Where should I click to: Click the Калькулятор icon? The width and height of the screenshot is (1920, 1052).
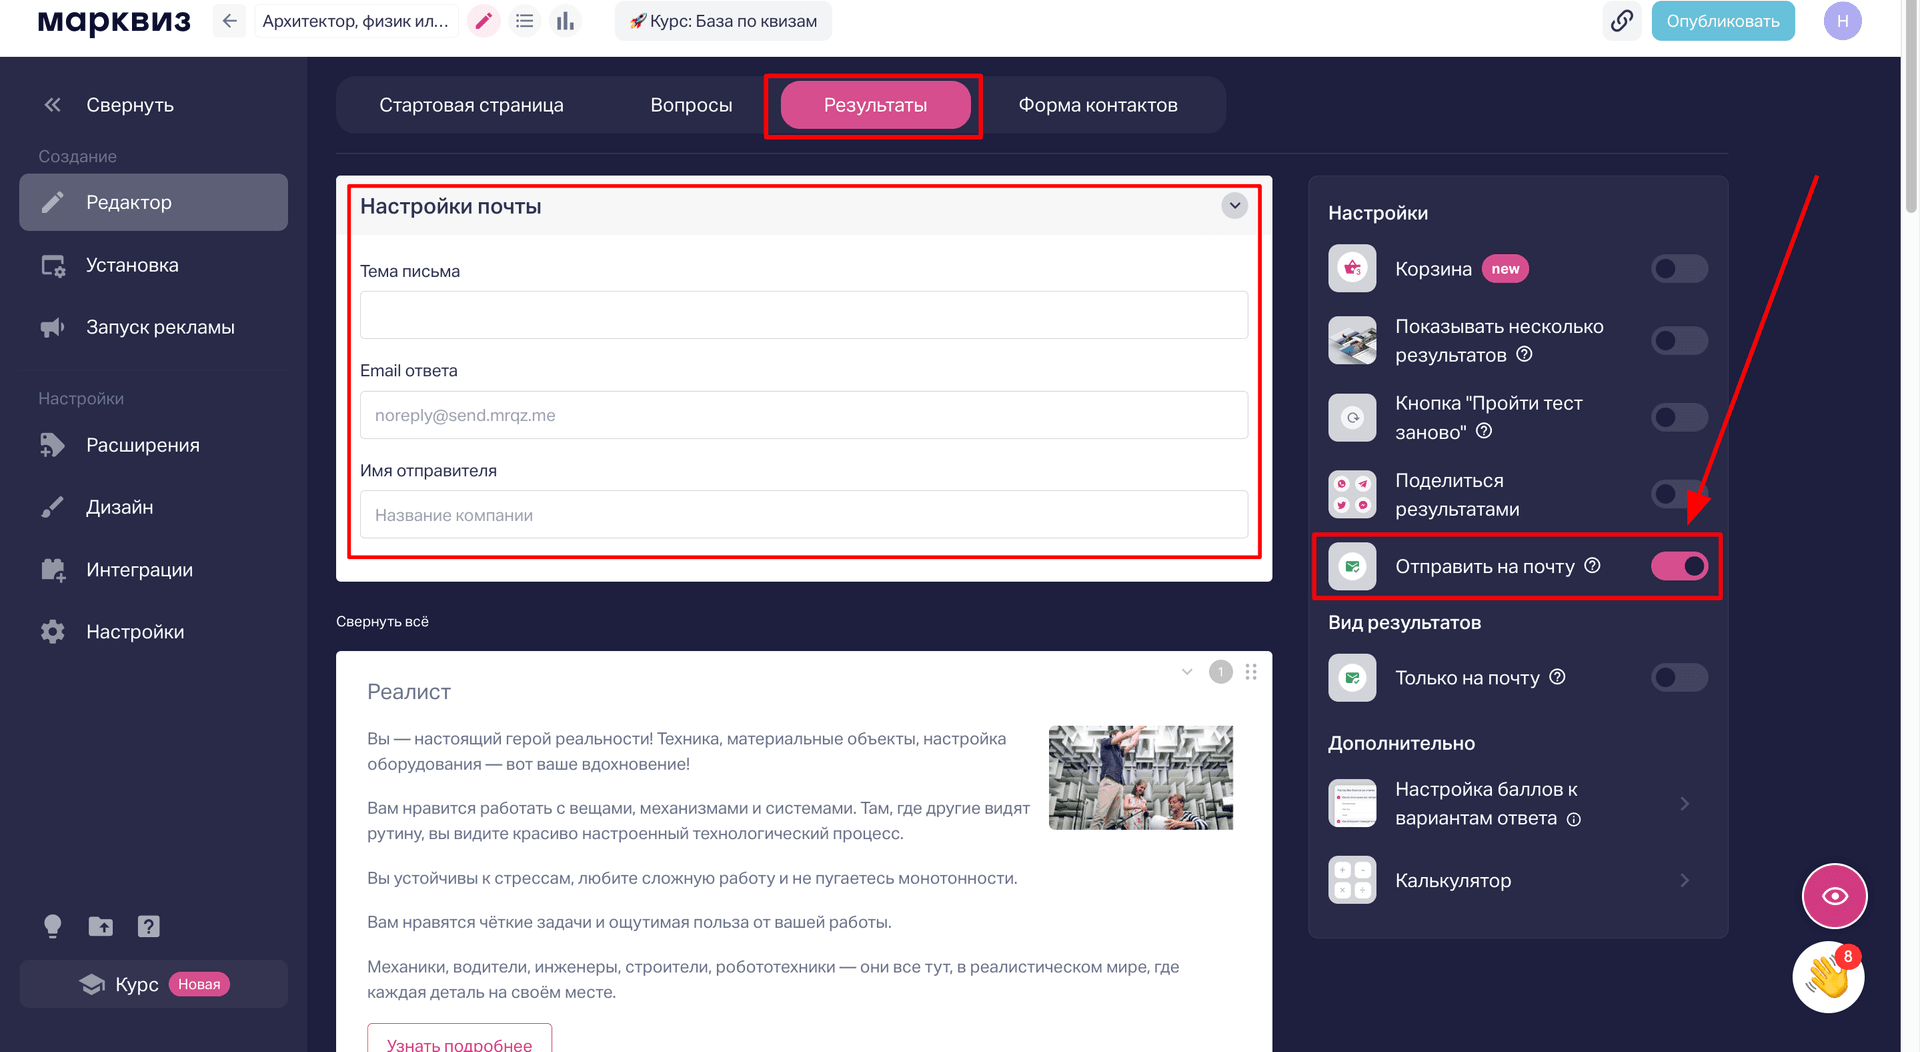click(1352, 880)
